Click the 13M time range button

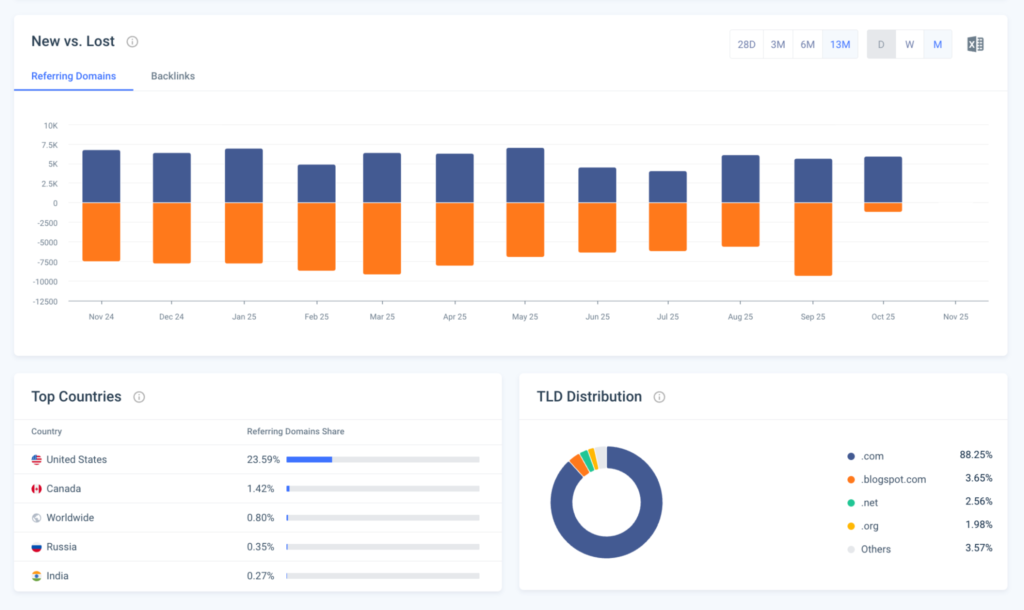pyautogui.click(x=840, y=44)
